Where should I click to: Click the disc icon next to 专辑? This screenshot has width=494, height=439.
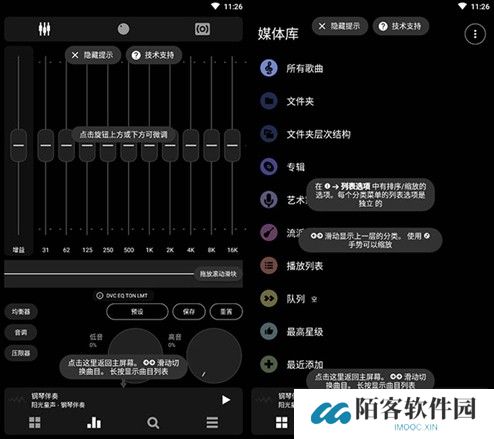pyautogui.click(x=269, y=166)
